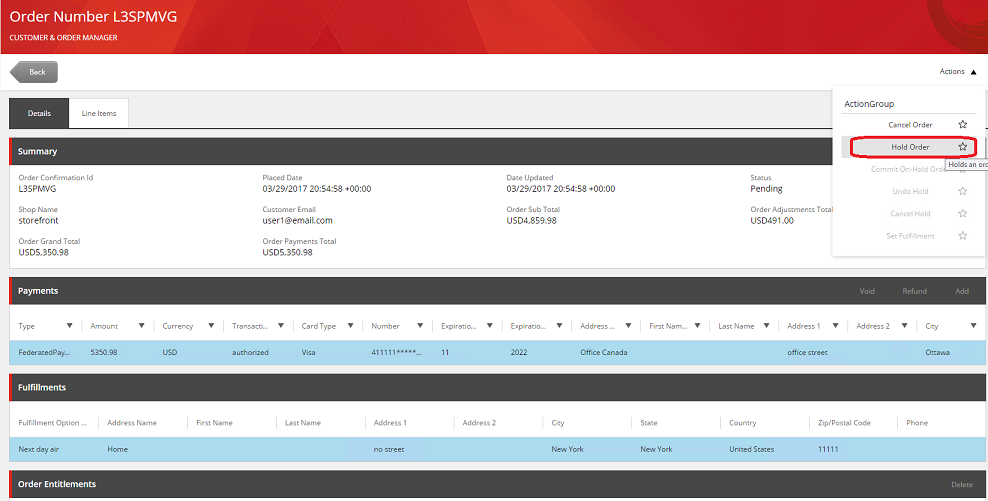Star the Cancel Order action as favorite

(x=962, y=125)
